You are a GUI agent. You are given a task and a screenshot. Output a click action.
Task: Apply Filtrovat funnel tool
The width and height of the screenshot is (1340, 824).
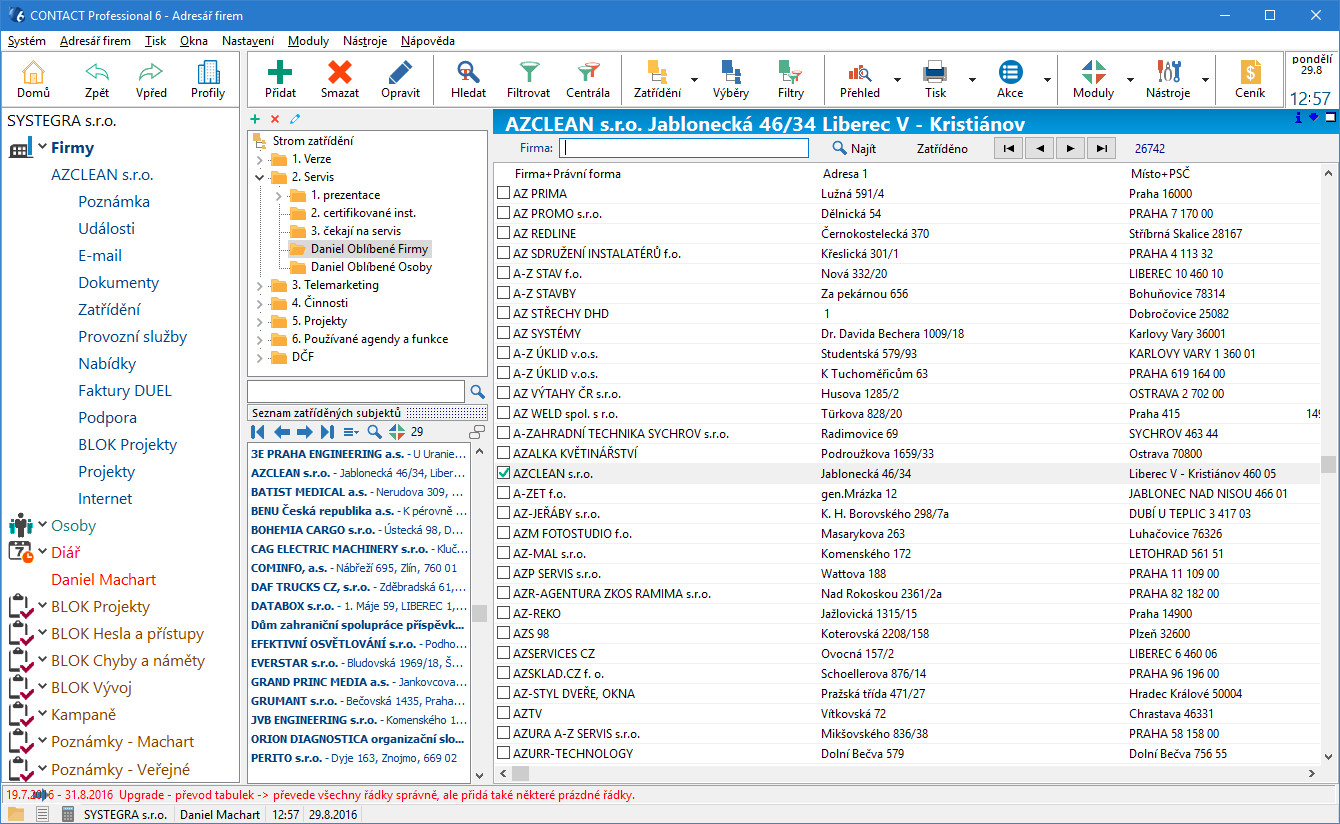(x=528, y=79)
